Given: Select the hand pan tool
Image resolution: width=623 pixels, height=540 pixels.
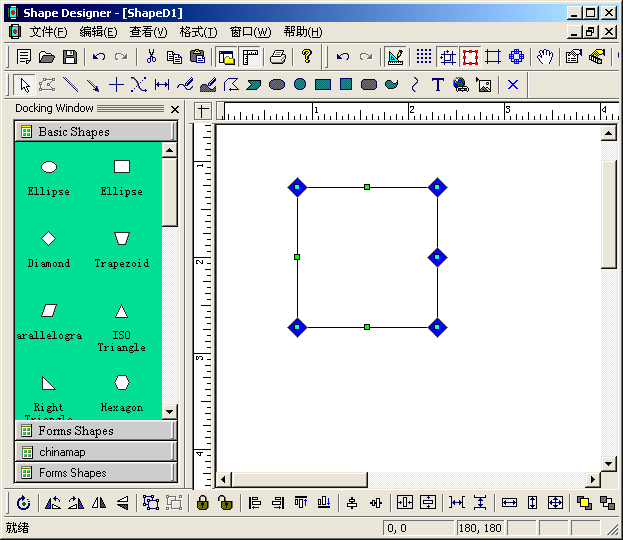Looking at the screenshot, I should pos(545,57).
